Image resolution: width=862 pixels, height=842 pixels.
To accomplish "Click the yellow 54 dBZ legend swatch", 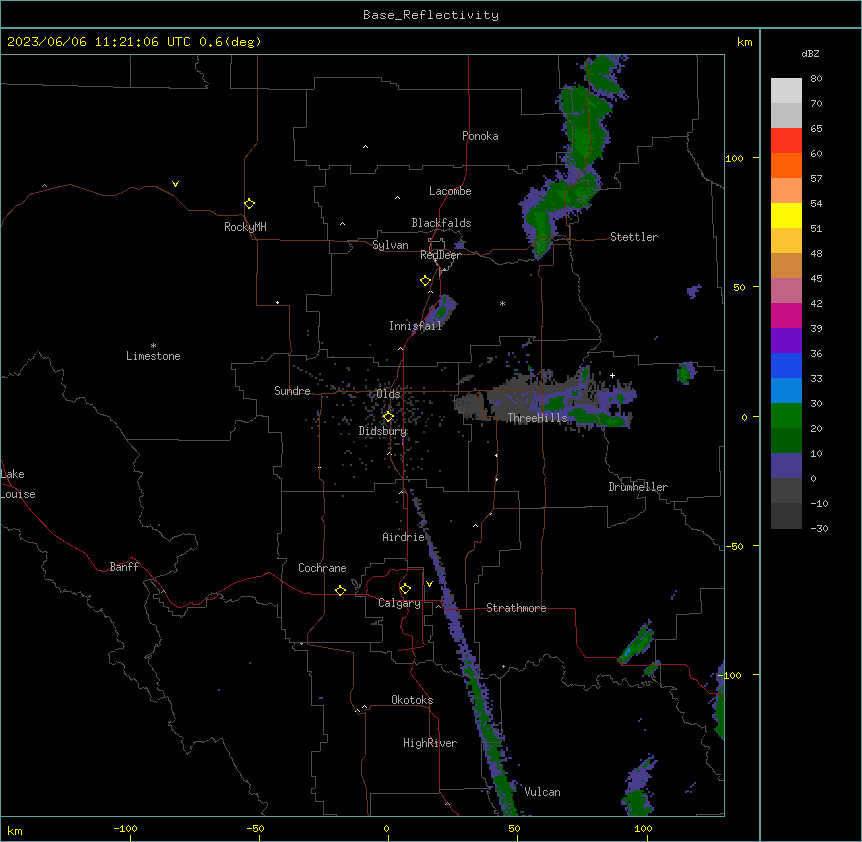I will coord(786,215).
